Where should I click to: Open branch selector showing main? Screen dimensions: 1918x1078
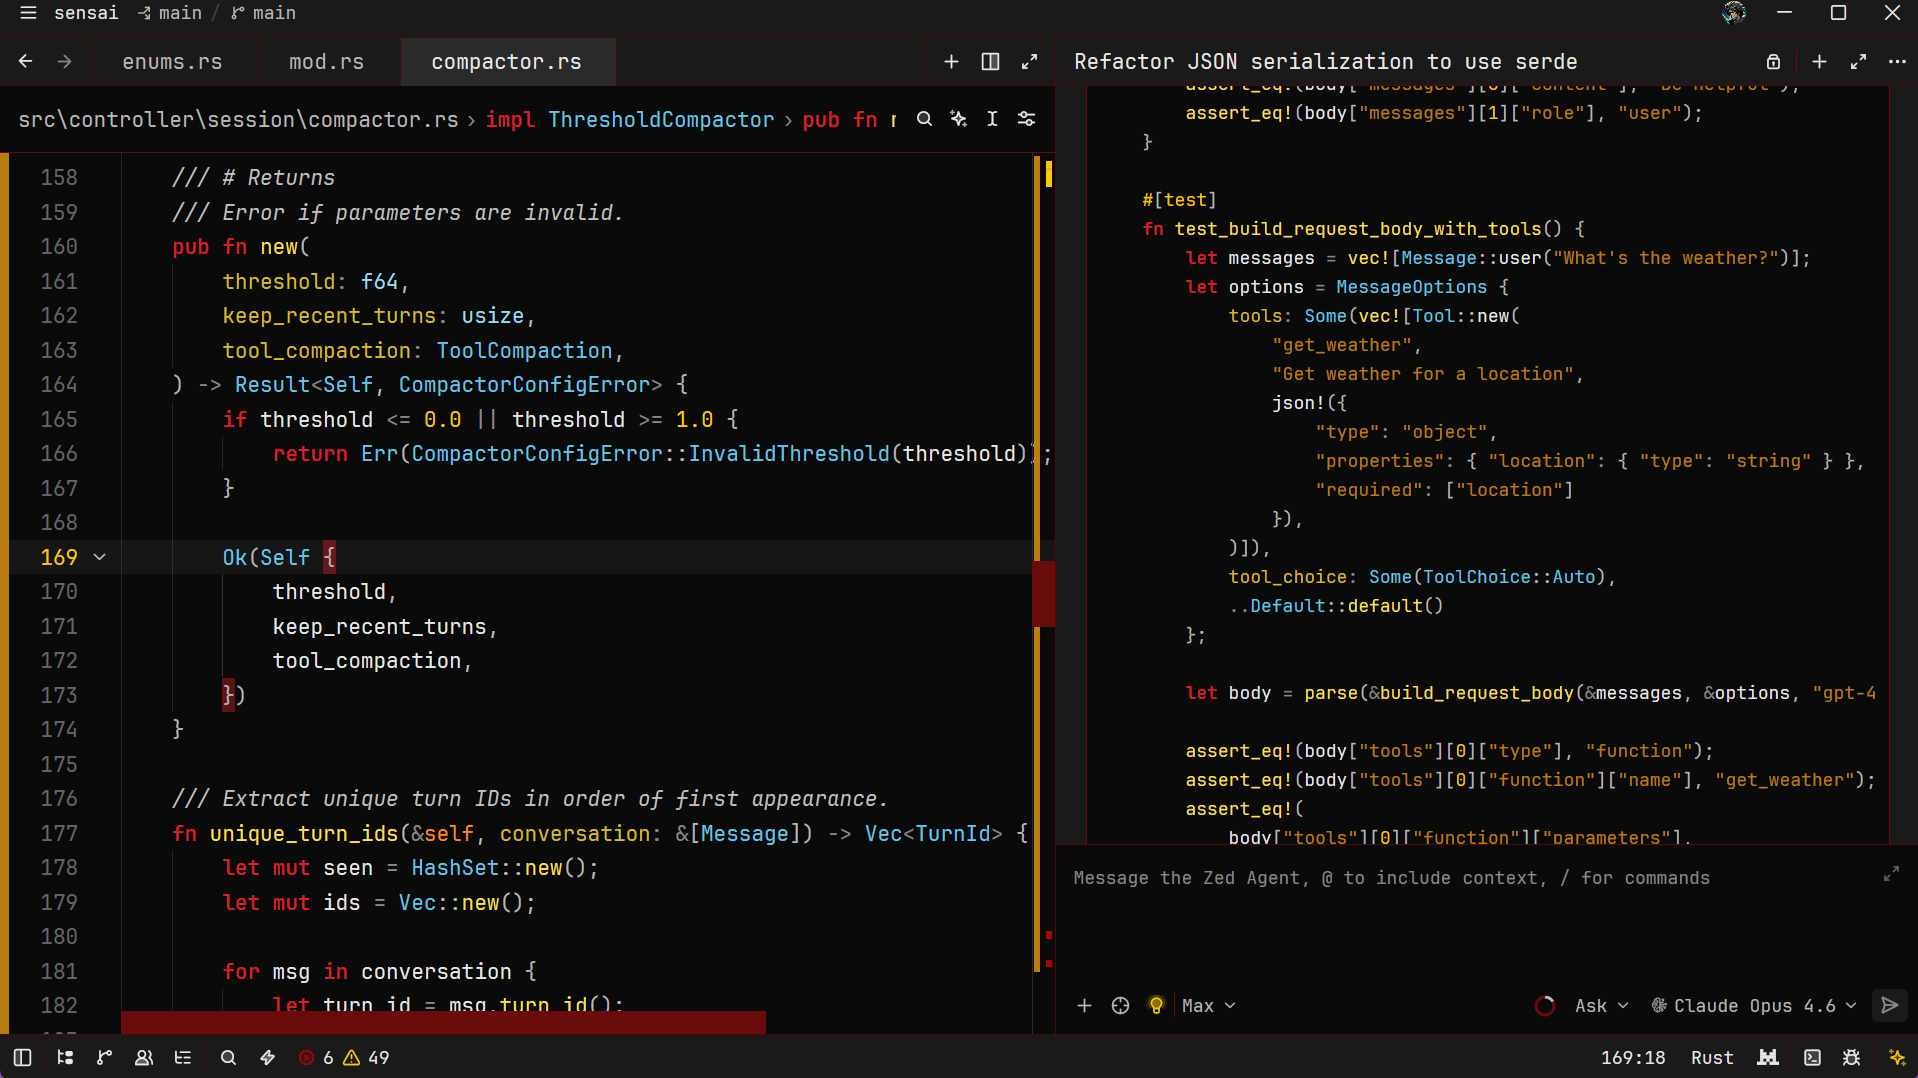pyautogui.click(x=264, y=13)
